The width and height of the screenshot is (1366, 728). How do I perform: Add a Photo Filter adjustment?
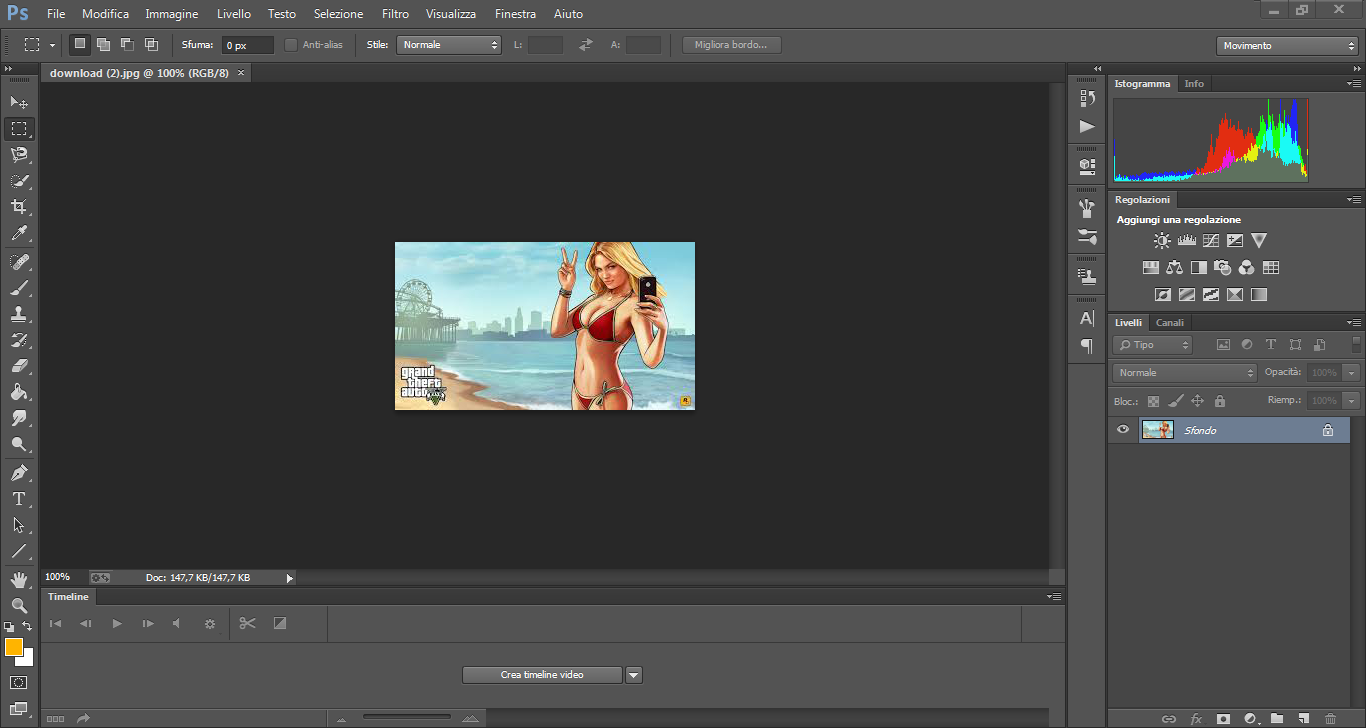pyautogui.click(x=1222, y=267)
